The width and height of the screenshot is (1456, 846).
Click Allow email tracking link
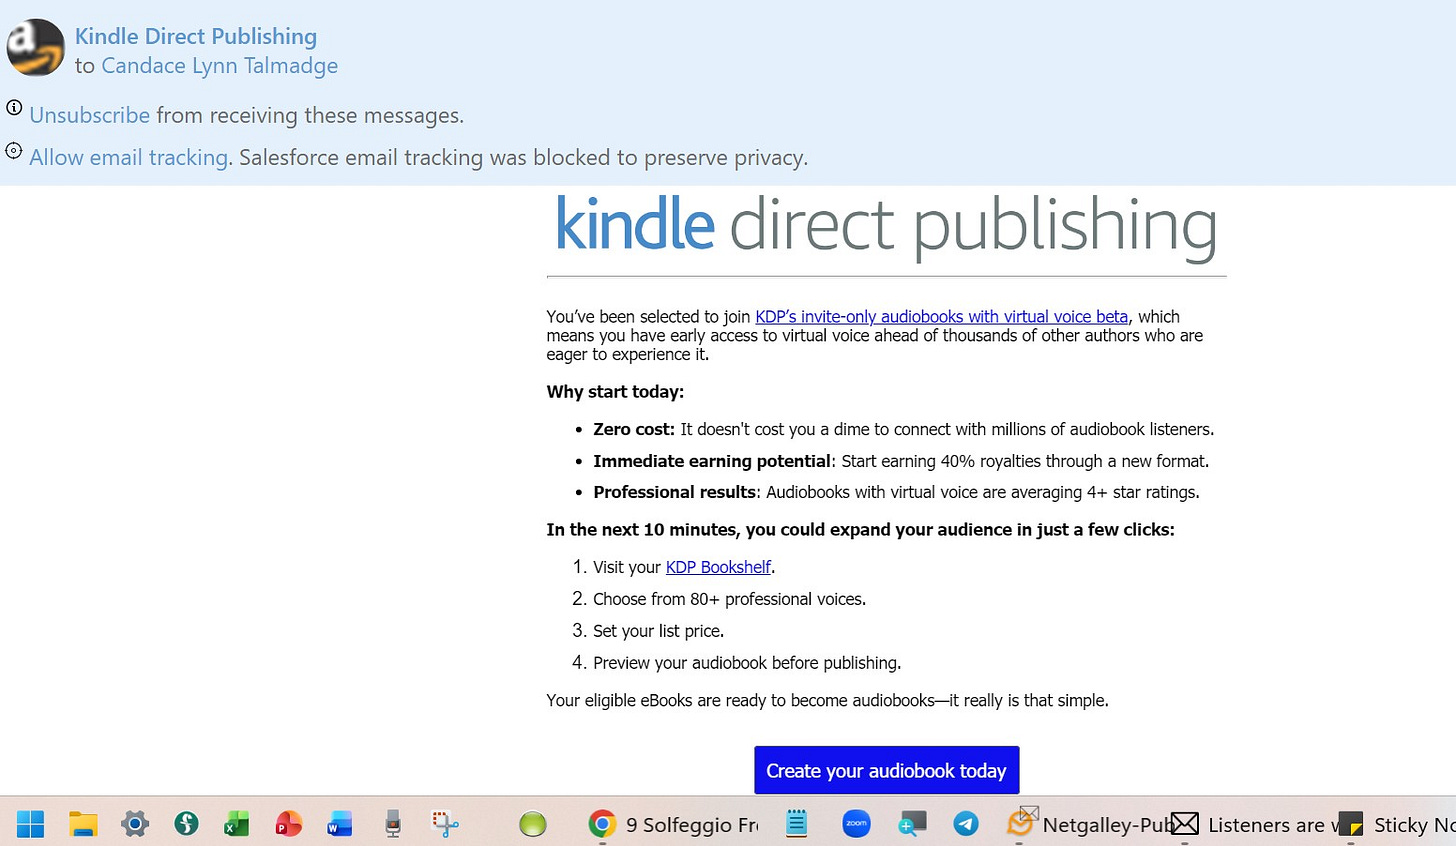[130, 157]
